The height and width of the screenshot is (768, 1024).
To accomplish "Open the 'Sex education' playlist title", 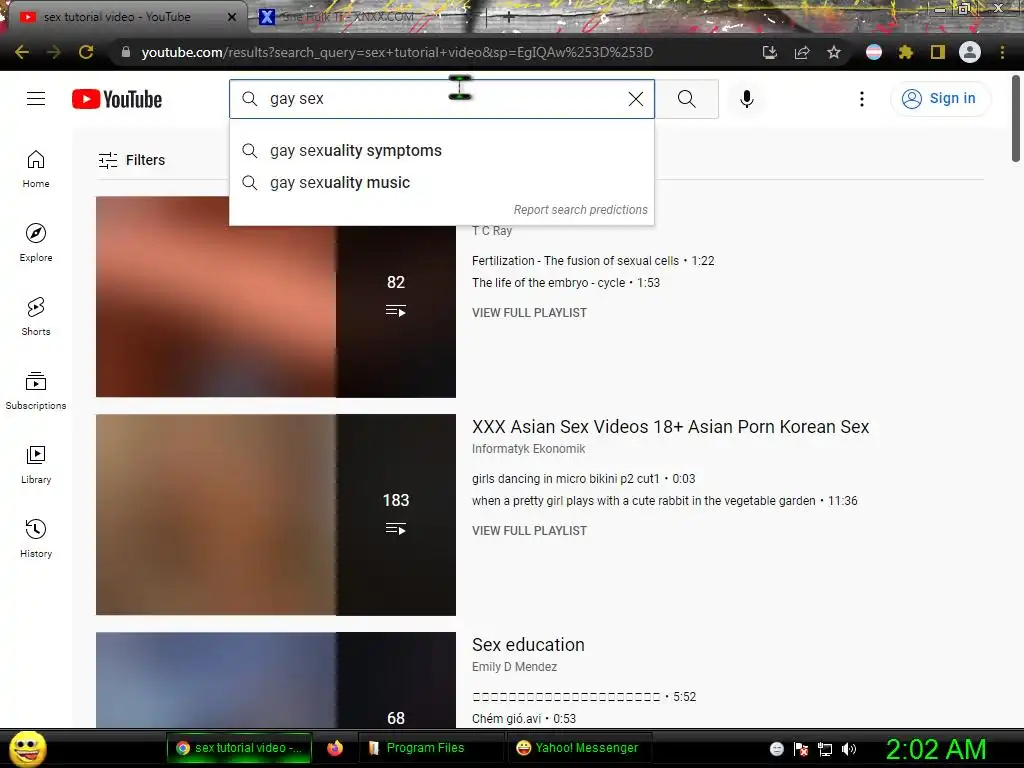I will pyautogui.click(x=528, y=645).
